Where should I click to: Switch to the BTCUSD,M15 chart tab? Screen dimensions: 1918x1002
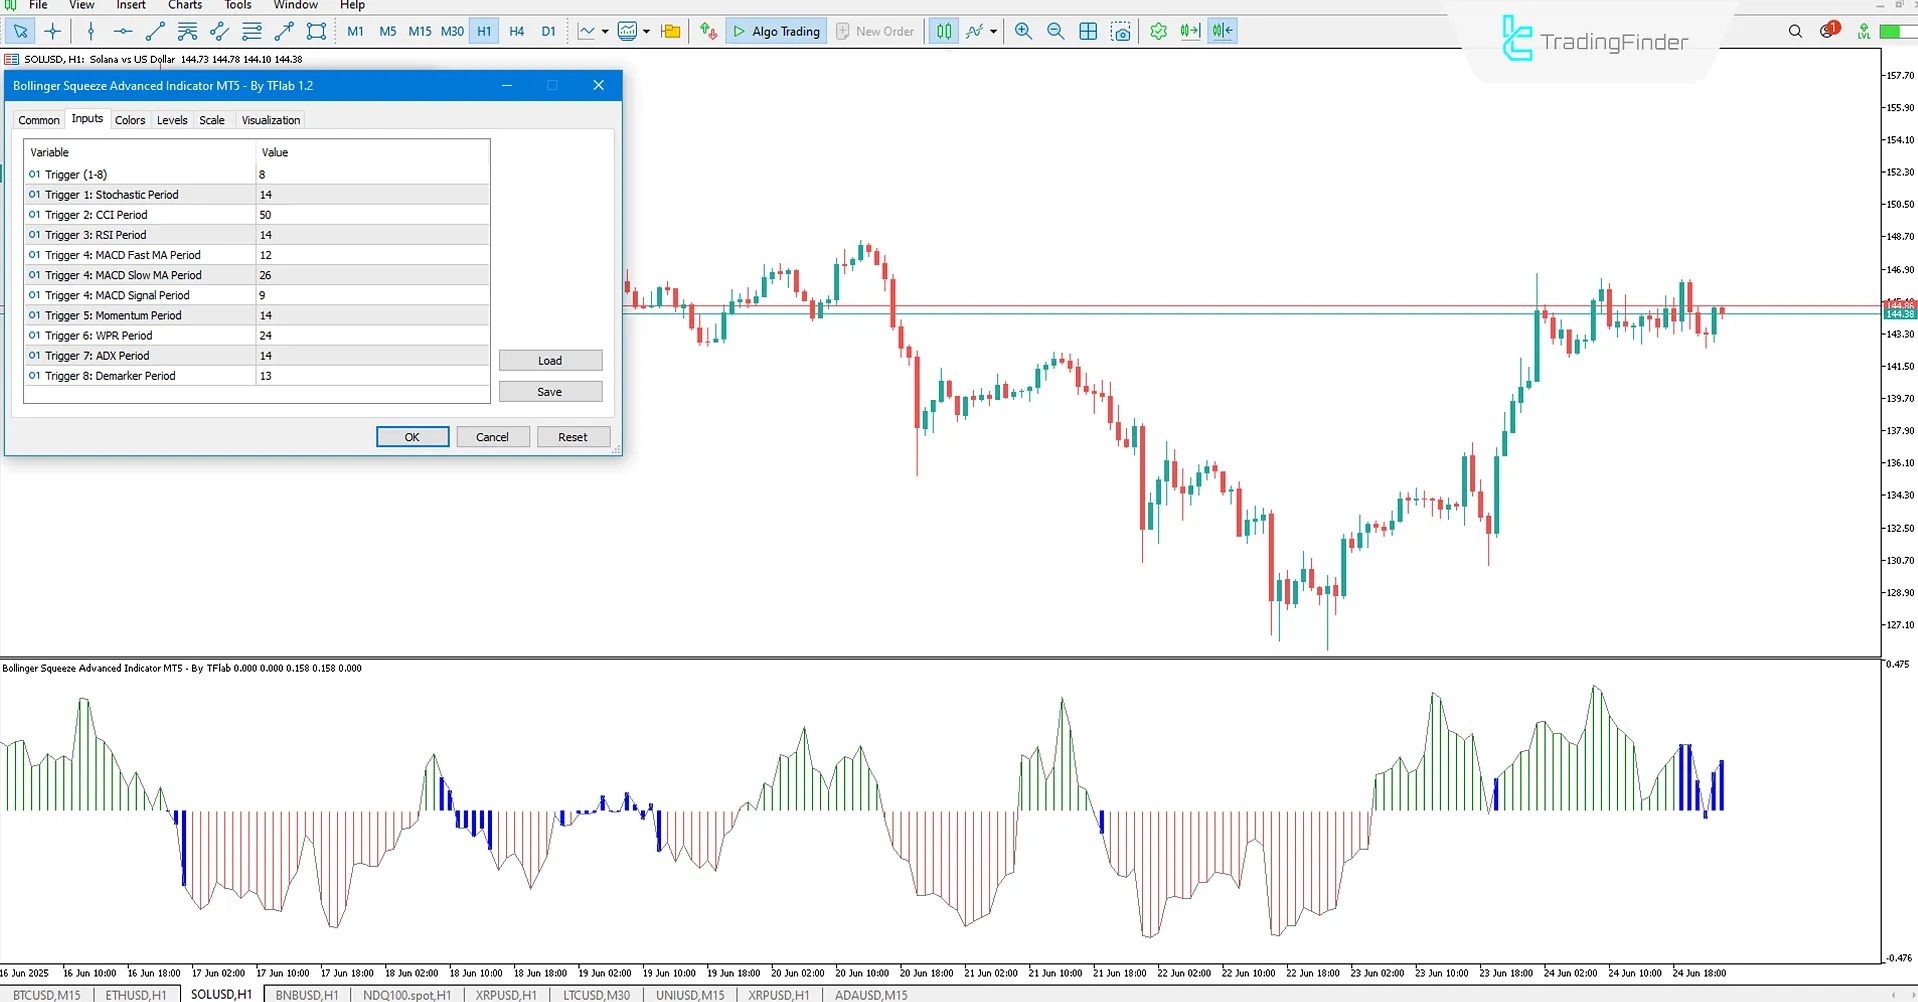pos(46,994)
